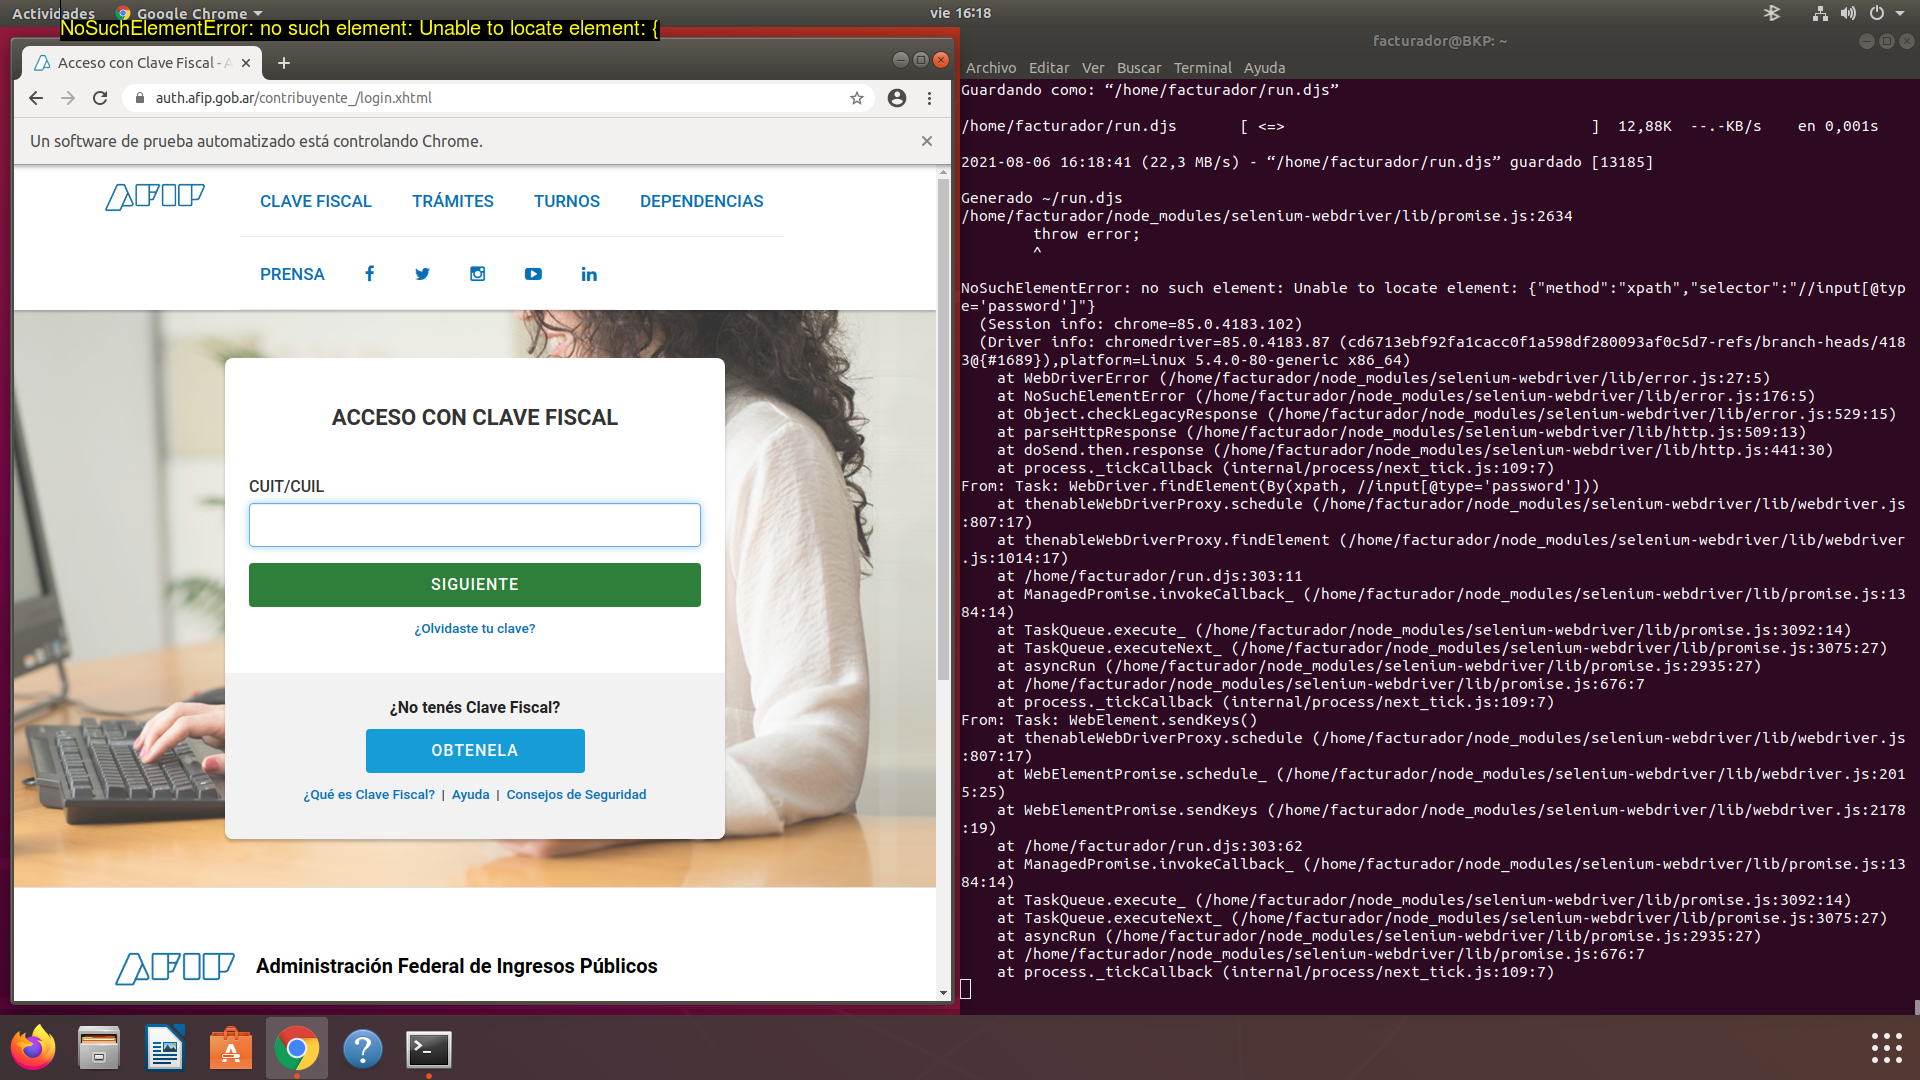Open LibreOffice Writer from dock
1920x1080 pixels.
click(165, 1049)
